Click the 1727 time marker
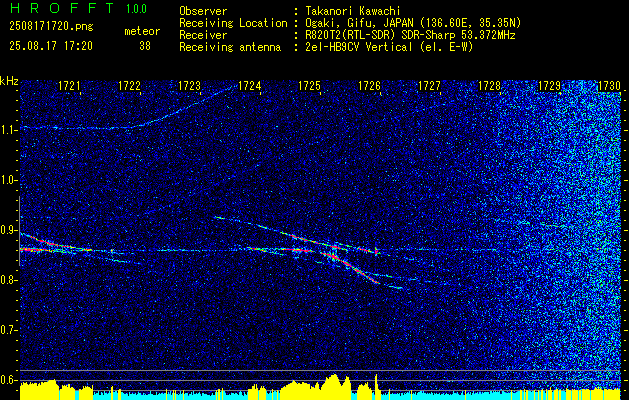 [429, 85]
